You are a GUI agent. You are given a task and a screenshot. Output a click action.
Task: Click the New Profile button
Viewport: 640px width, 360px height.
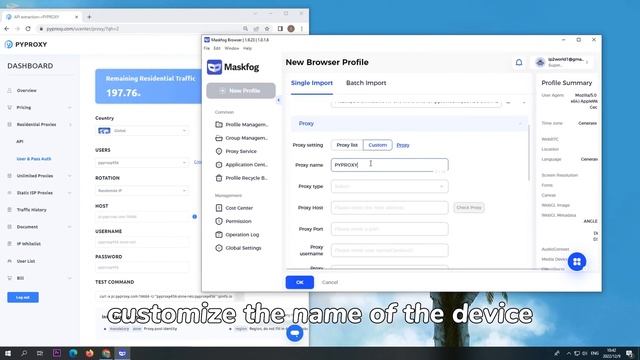[241, 91]
